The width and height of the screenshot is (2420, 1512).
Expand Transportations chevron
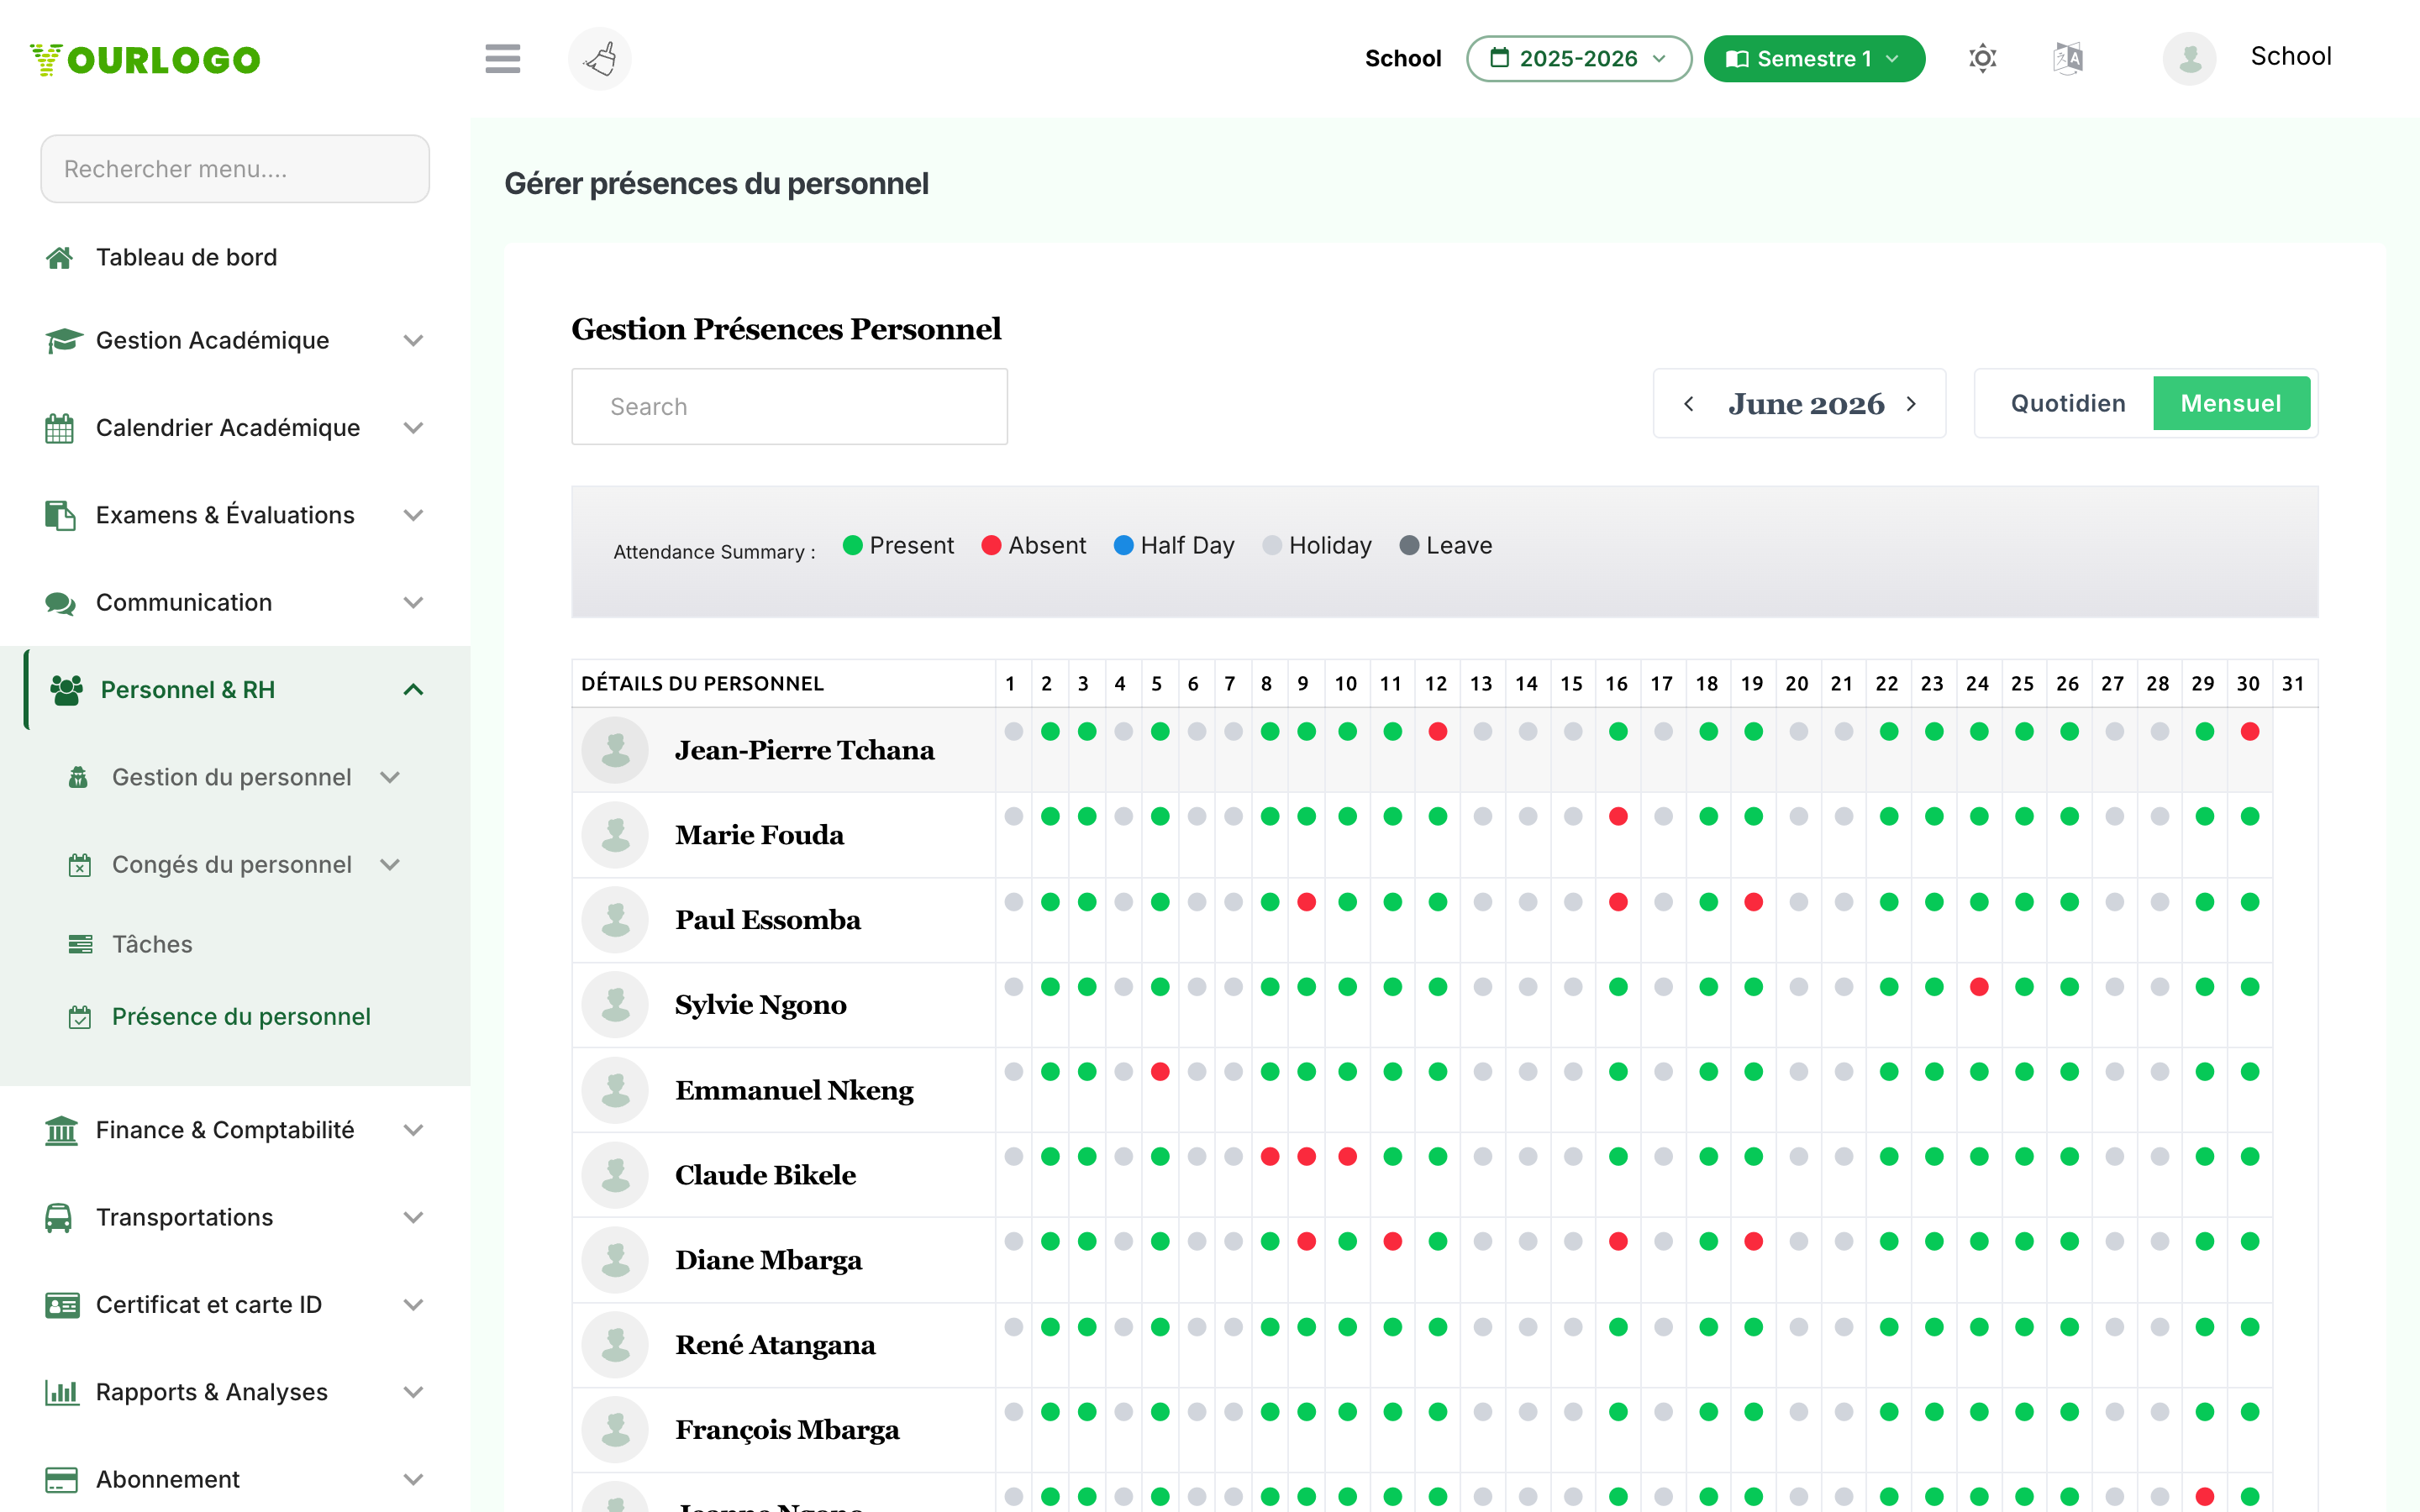tap(413, 1217)
